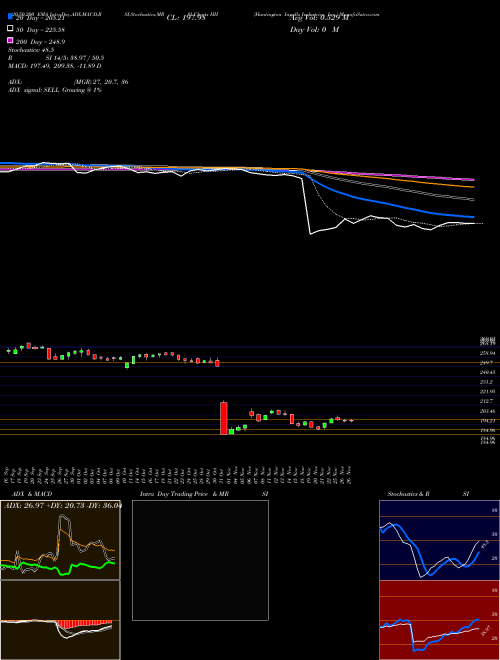Image resolution: width=500 pixels, height=660 pixels.
Task: Open the ADX line chart thumbnail
Action: click(60, 540)
